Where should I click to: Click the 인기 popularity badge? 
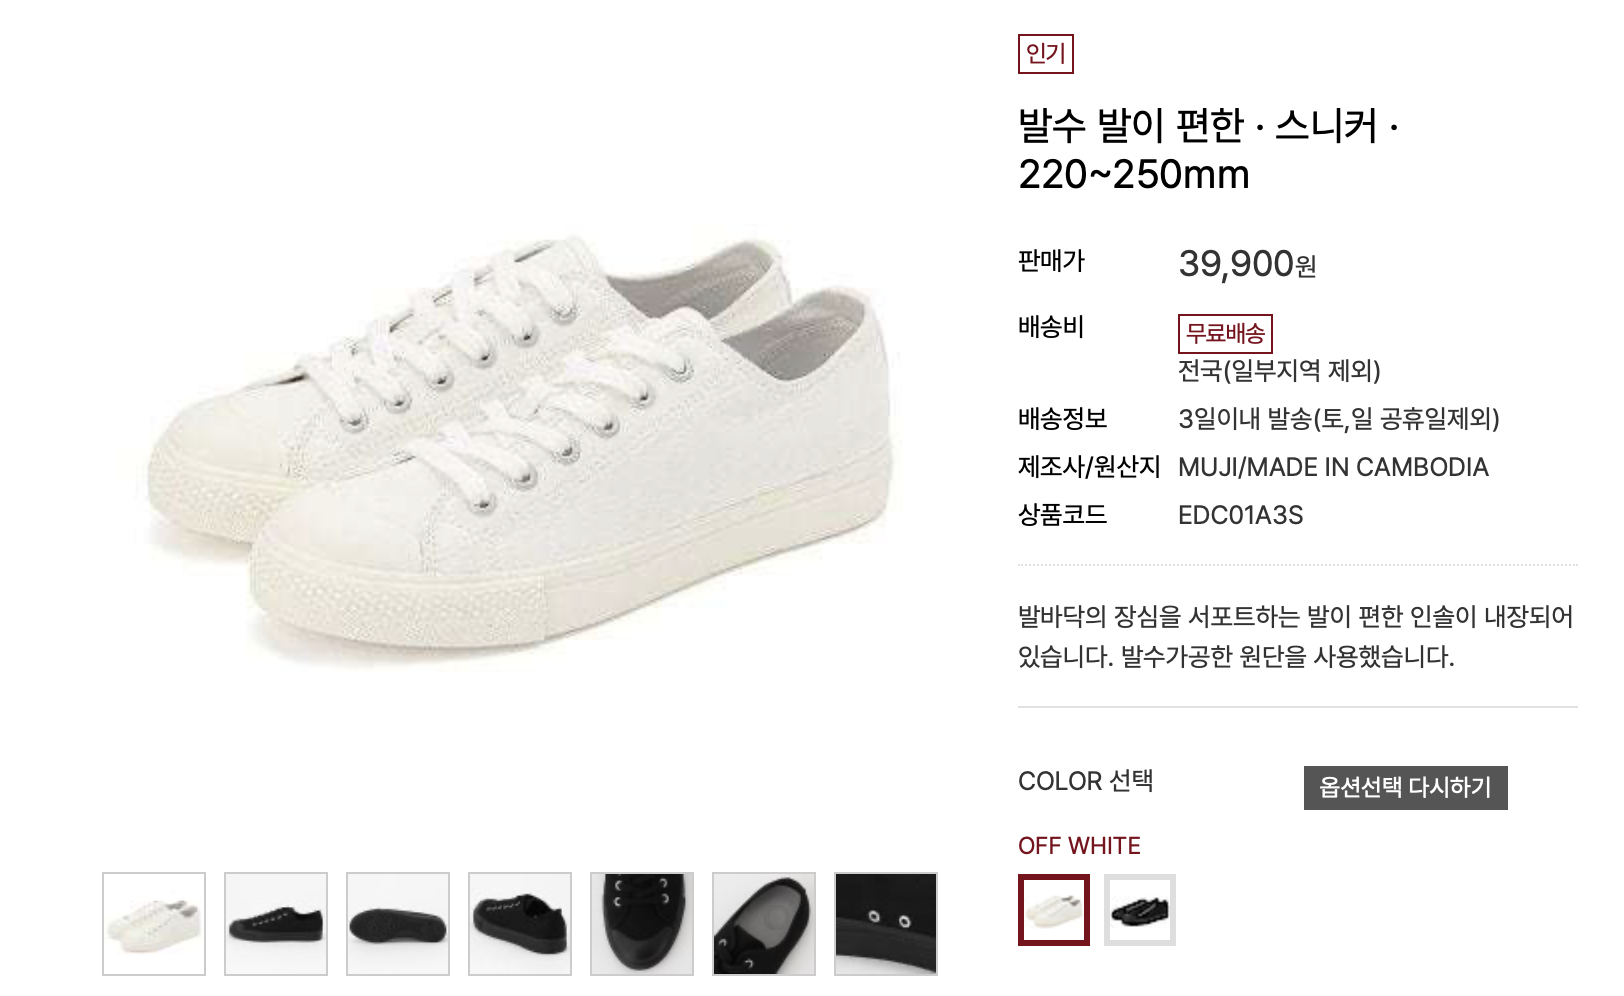(1046, 54)
